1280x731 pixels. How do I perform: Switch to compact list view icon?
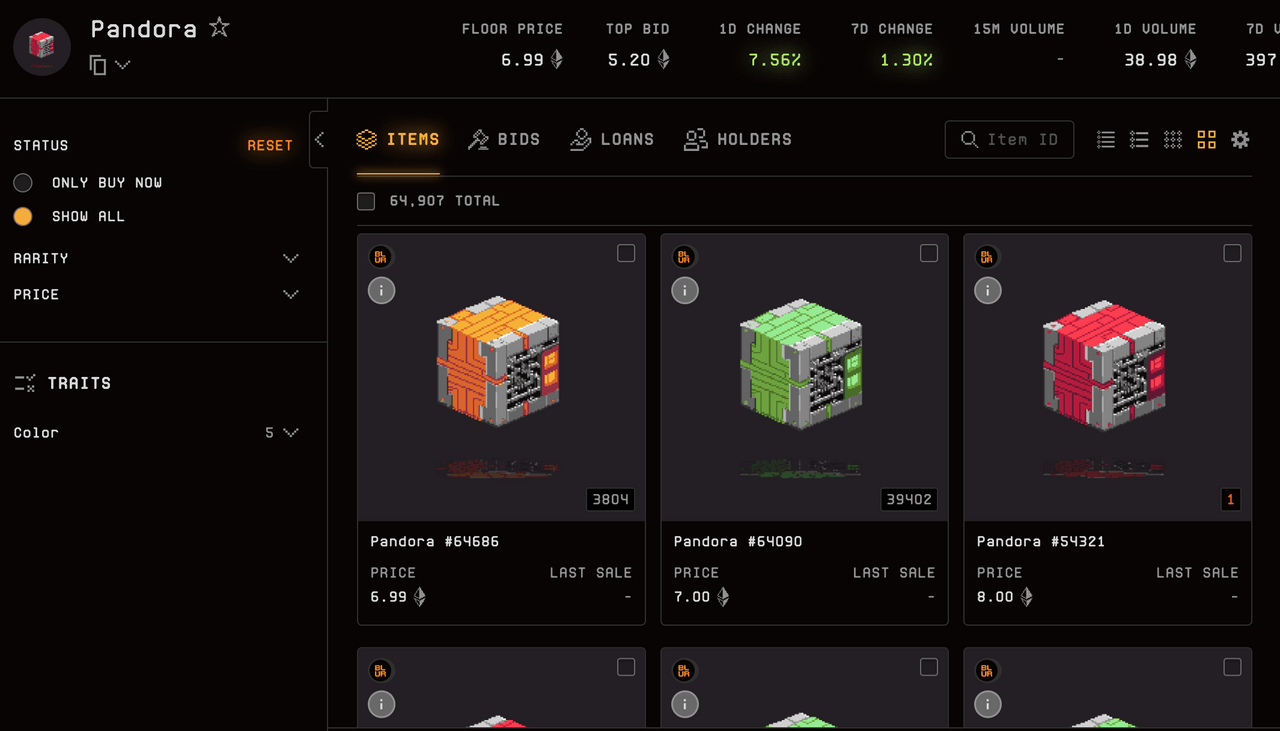click(x=1106, y=140)
